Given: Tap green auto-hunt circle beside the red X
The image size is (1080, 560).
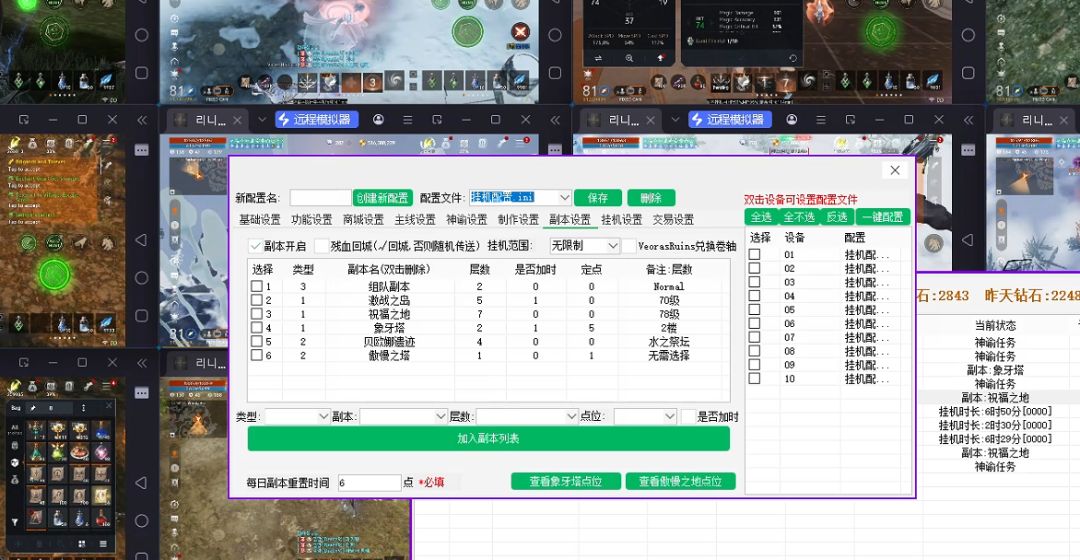Looking at the screenshot, I should coord(468,31).
